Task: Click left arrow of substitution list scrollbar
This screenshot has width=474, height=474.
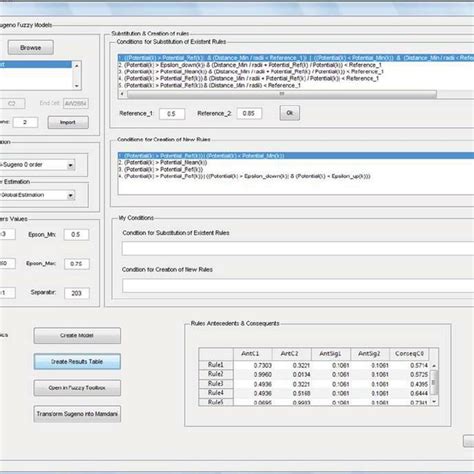Action: point(122,94)
